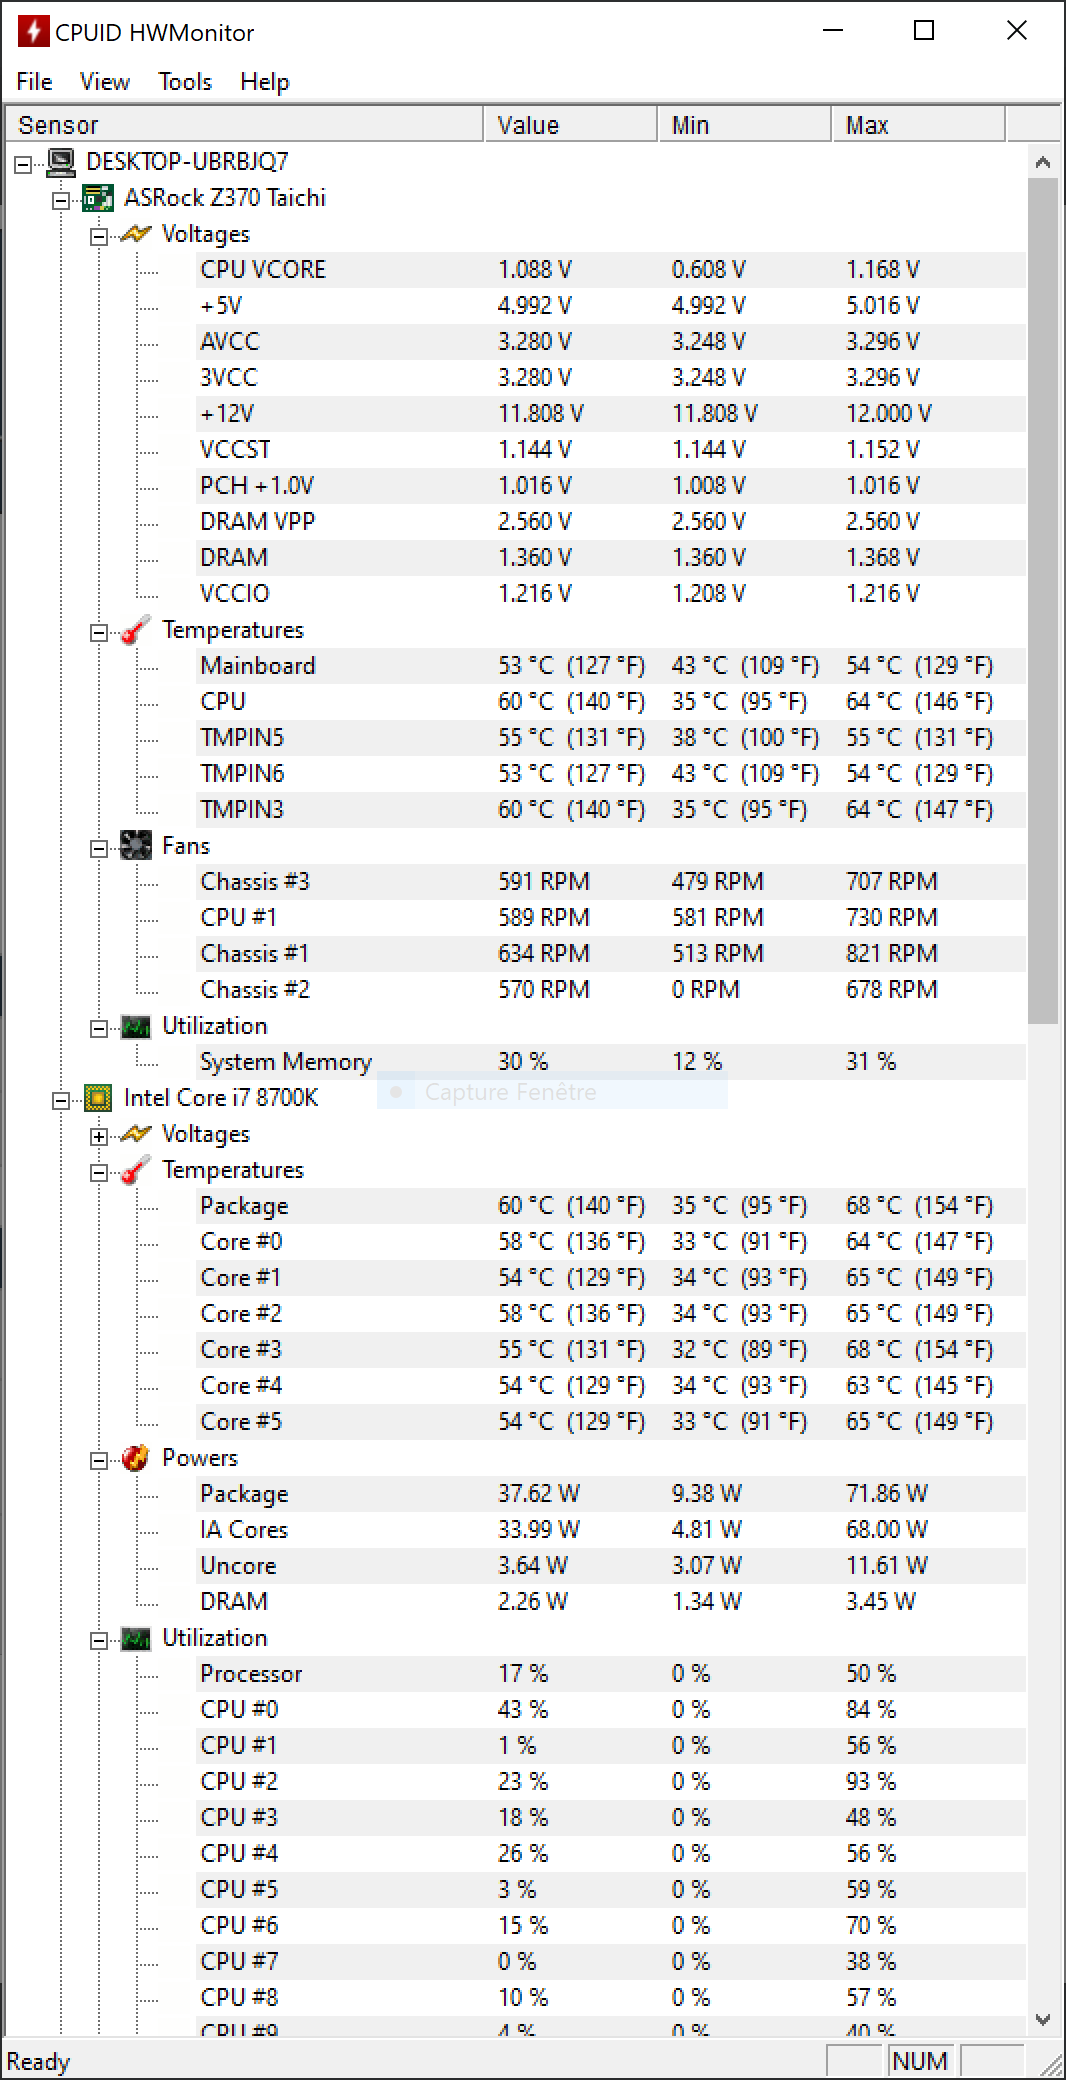Collapse the motherboard Voltages tree node
The image size is (1066, 2080).
click(x=99, y=237)
